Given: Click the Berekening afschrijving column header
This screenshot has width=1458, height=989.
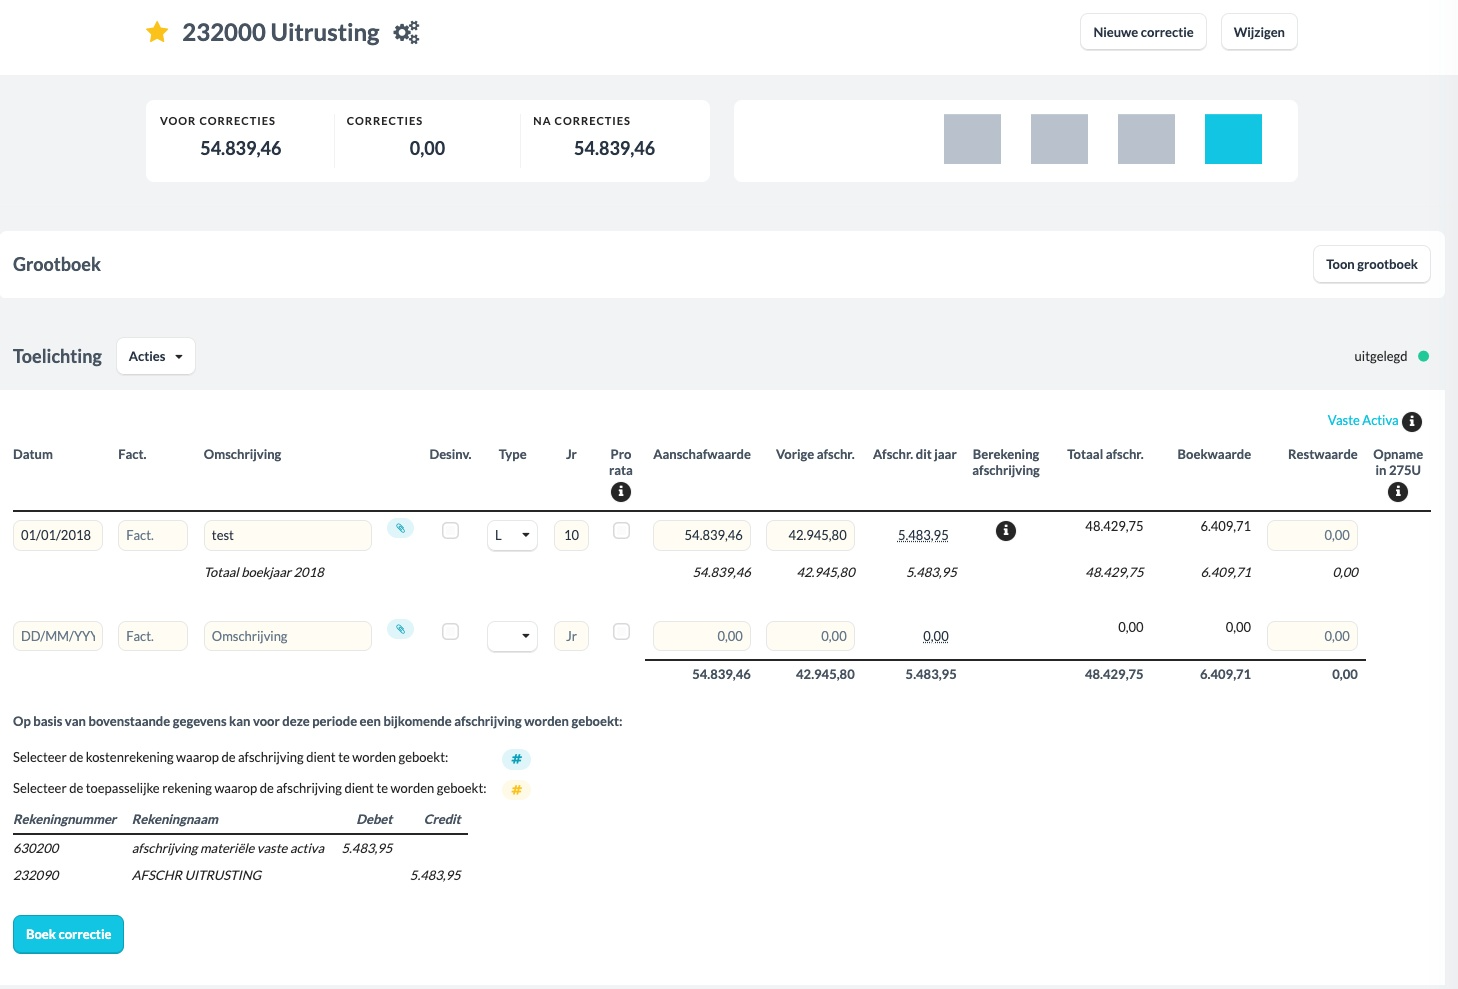Looking at the screenshot, I should click(1006, 462).
